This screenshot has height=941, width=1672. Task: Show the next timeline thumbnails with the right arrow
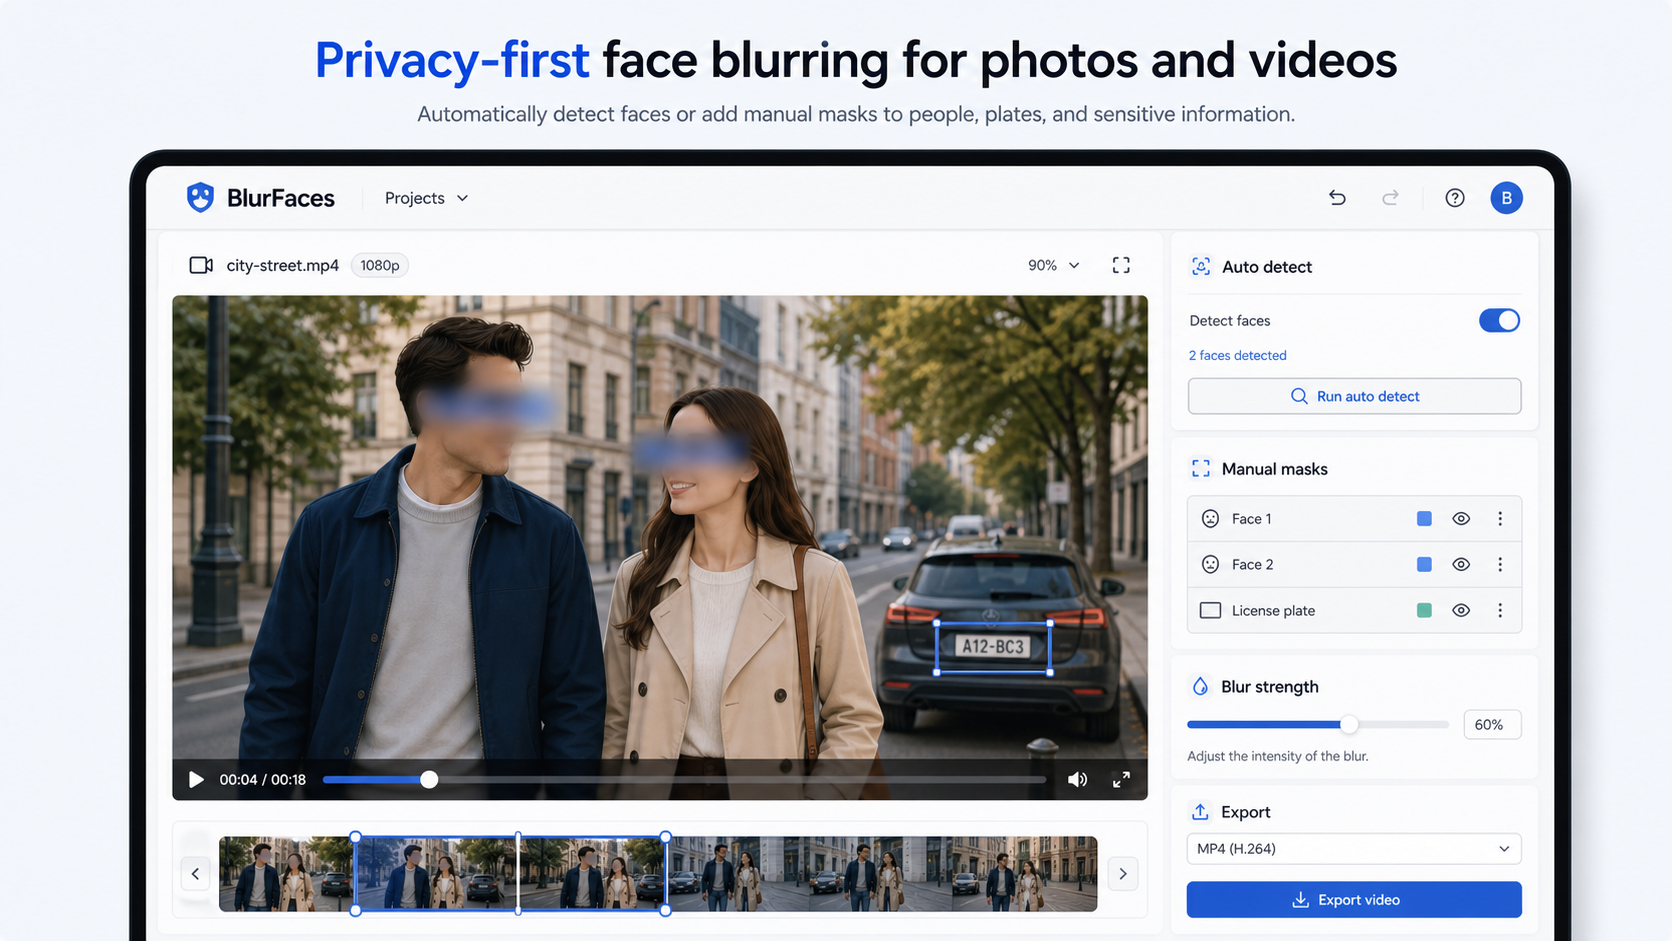click(x=1123, y=874)
